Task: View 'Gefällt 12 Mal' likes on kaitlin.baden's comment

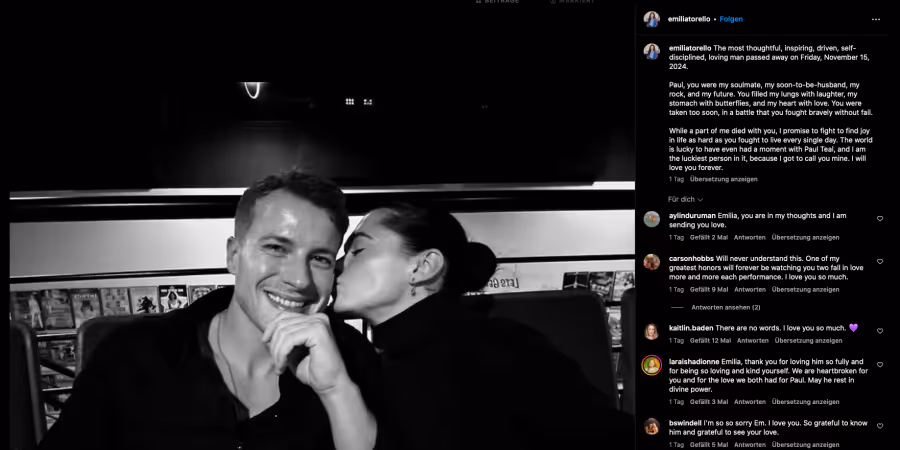Action: [711, 341]
